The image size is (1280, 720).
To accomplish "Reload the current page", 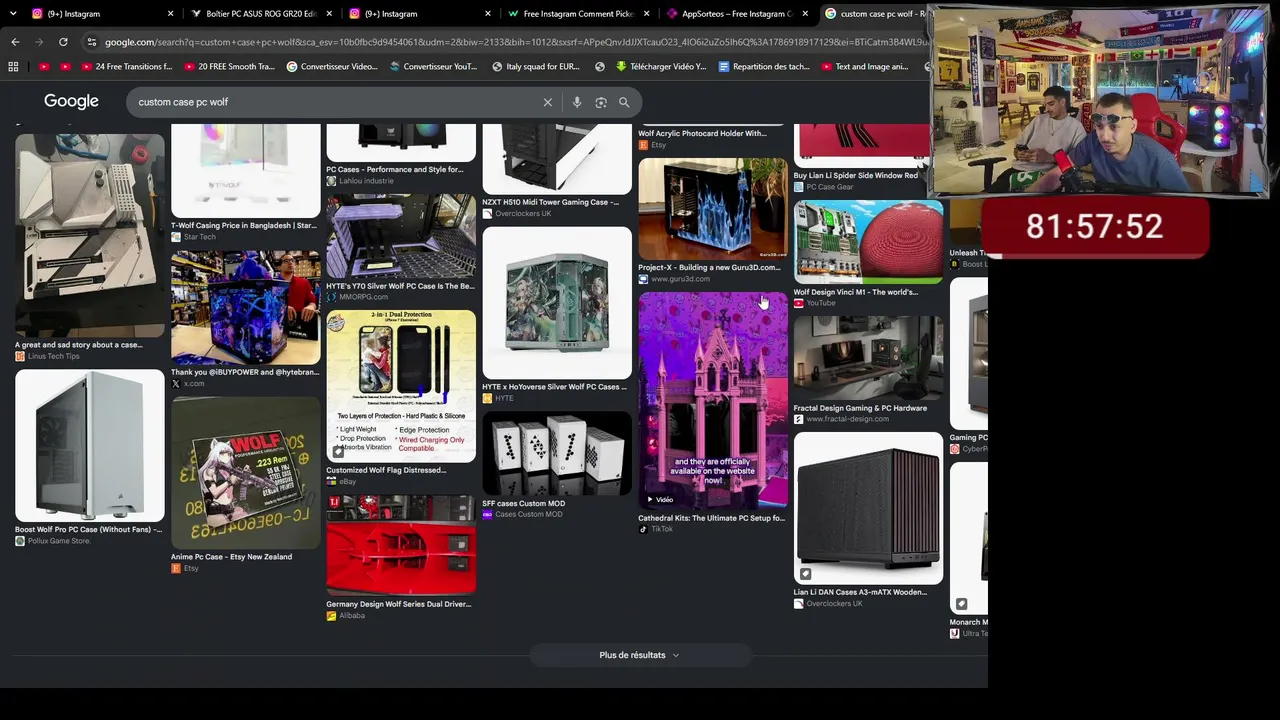I will pyautogui.click(x=63, y=42).
